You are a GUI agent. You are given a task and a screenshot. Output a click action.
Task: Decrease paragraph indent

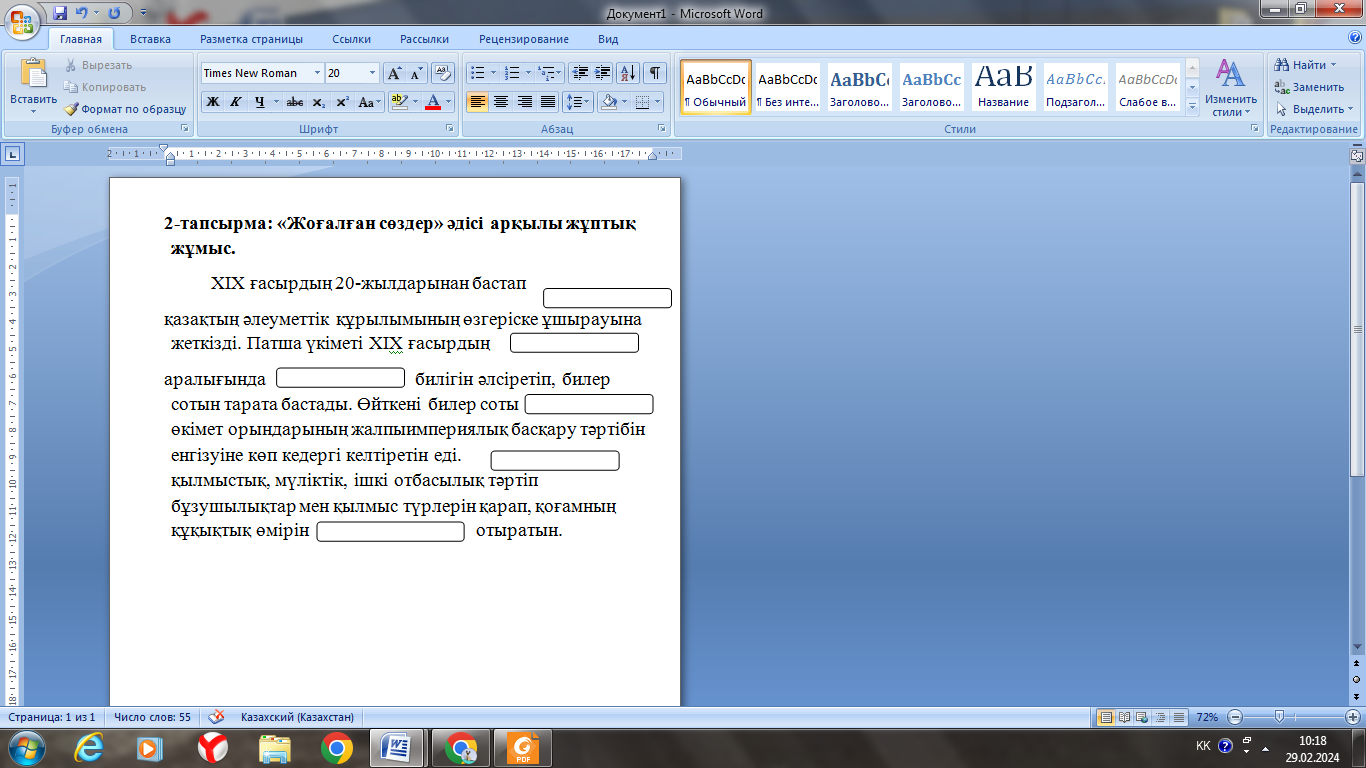(x=579, y=73)
